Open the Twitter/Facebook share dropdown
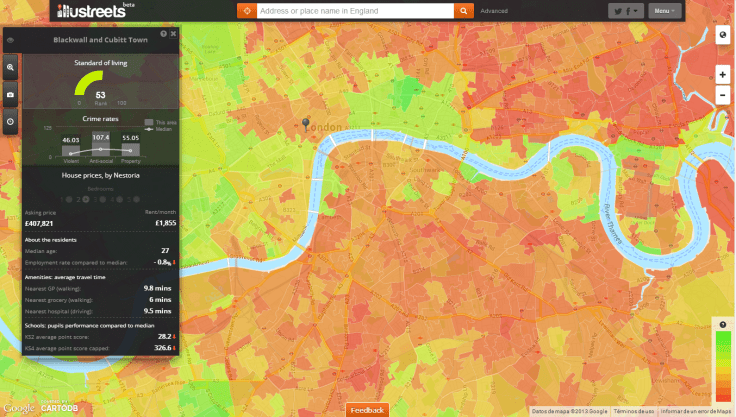The width and height of the screenshot is (736, 417). [x=625, y=11]
